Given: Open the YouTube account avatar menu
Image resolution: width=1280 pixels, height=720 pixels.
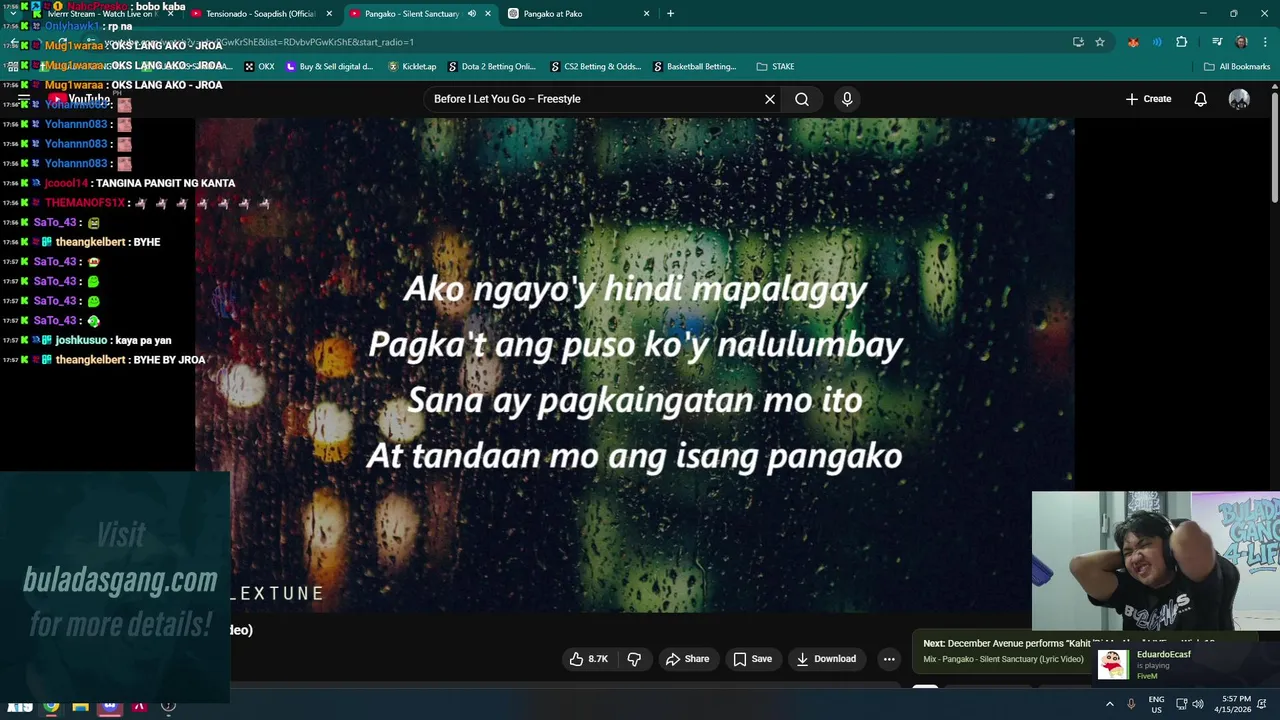Looking at the screenshot, I should click(1239, 99).
